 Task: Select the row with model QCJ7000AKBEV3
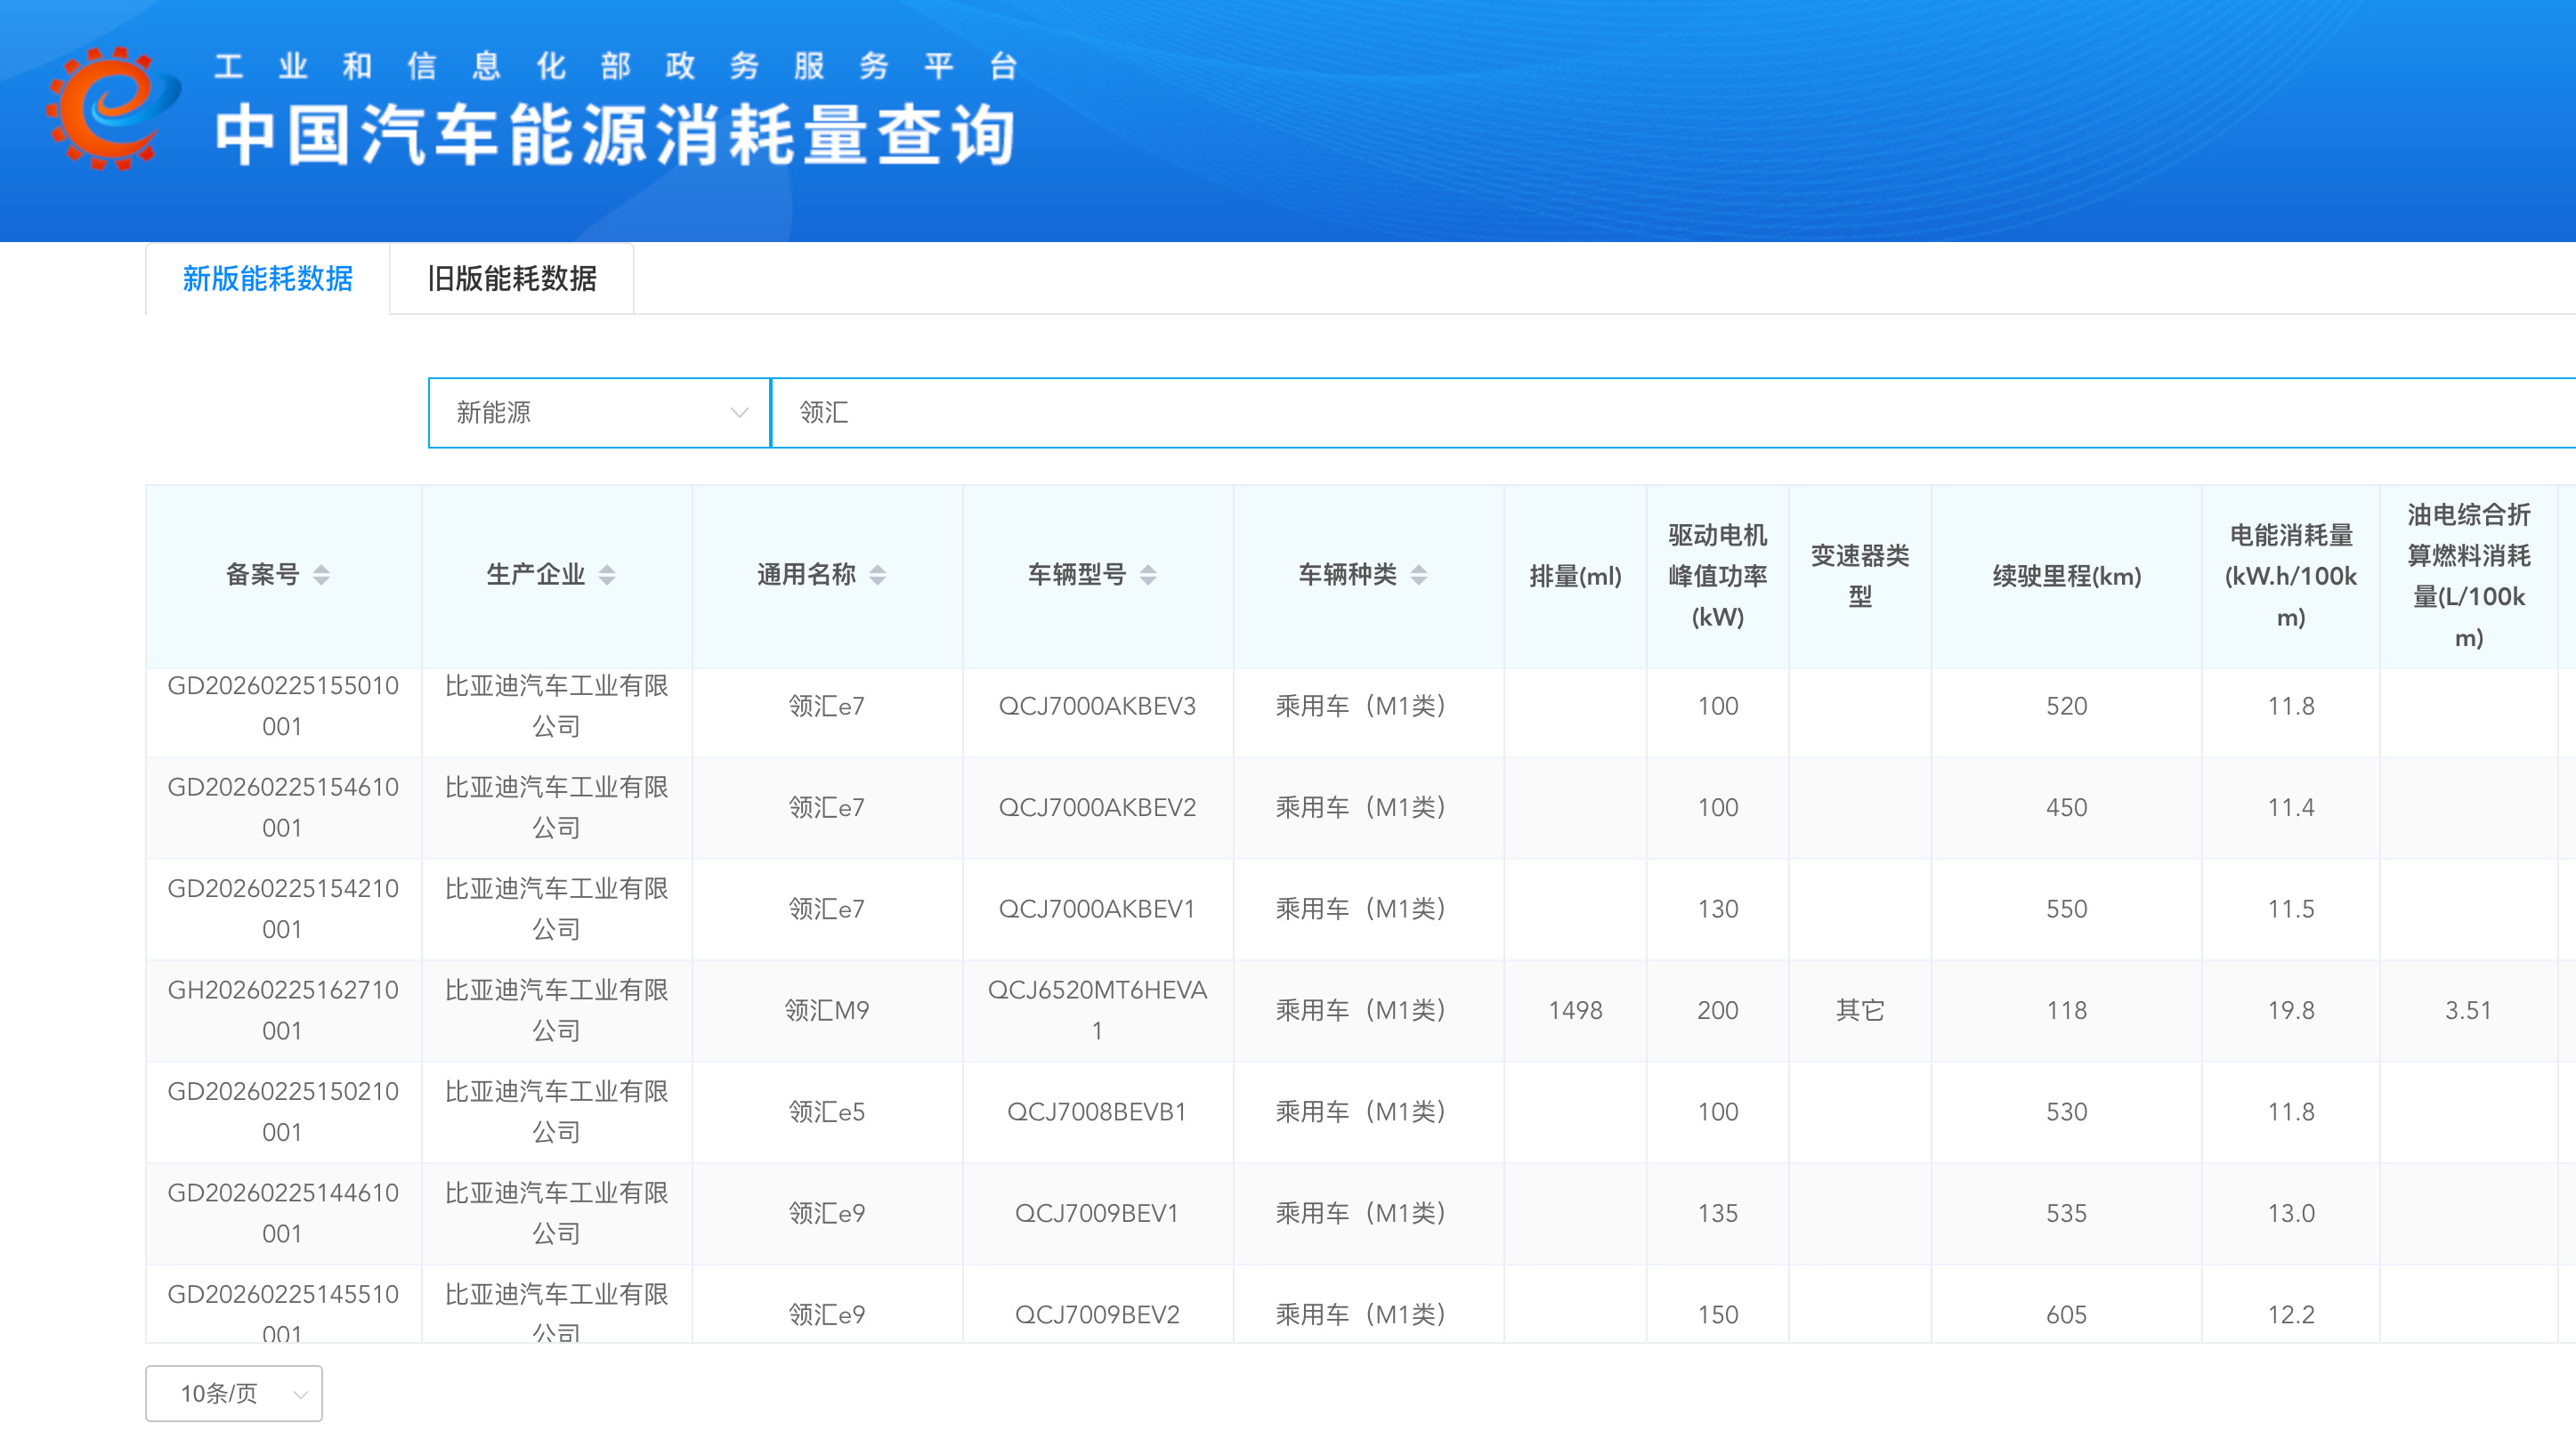[1097, 706]
